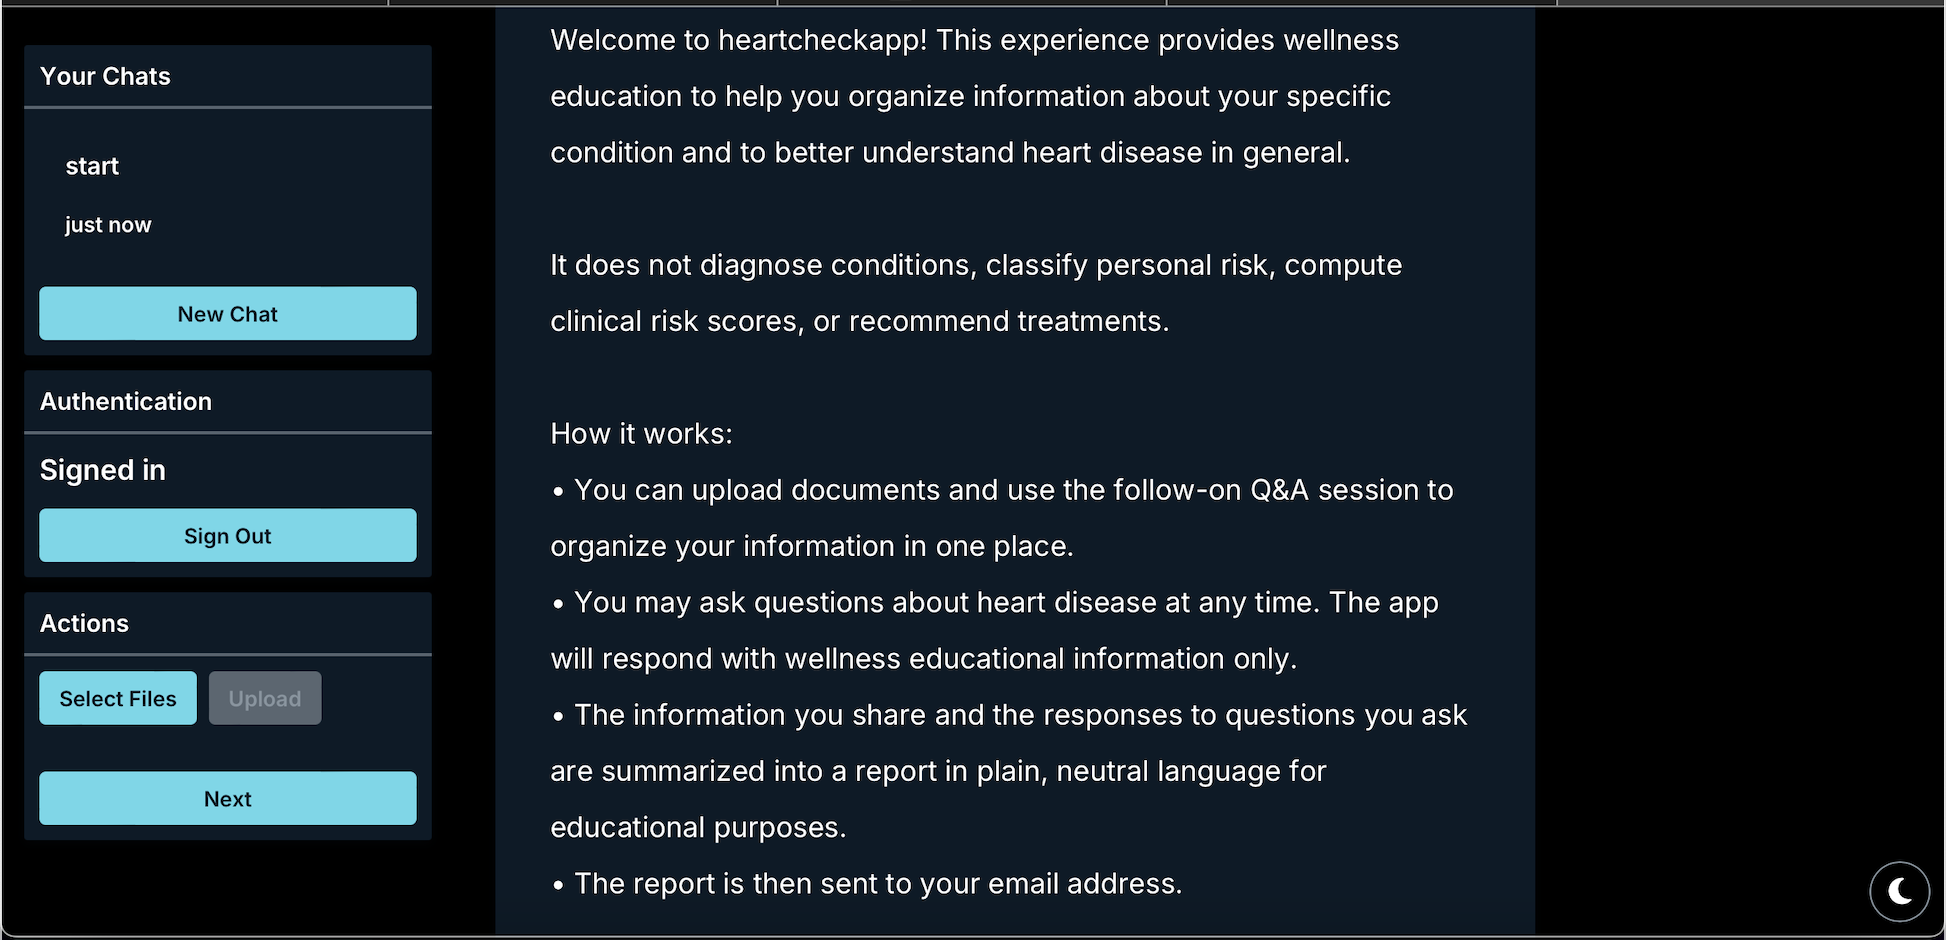Screen dimensions: 1946x940
Task: Open the 'start' chat in Your Chats
Action: point(92,166)
